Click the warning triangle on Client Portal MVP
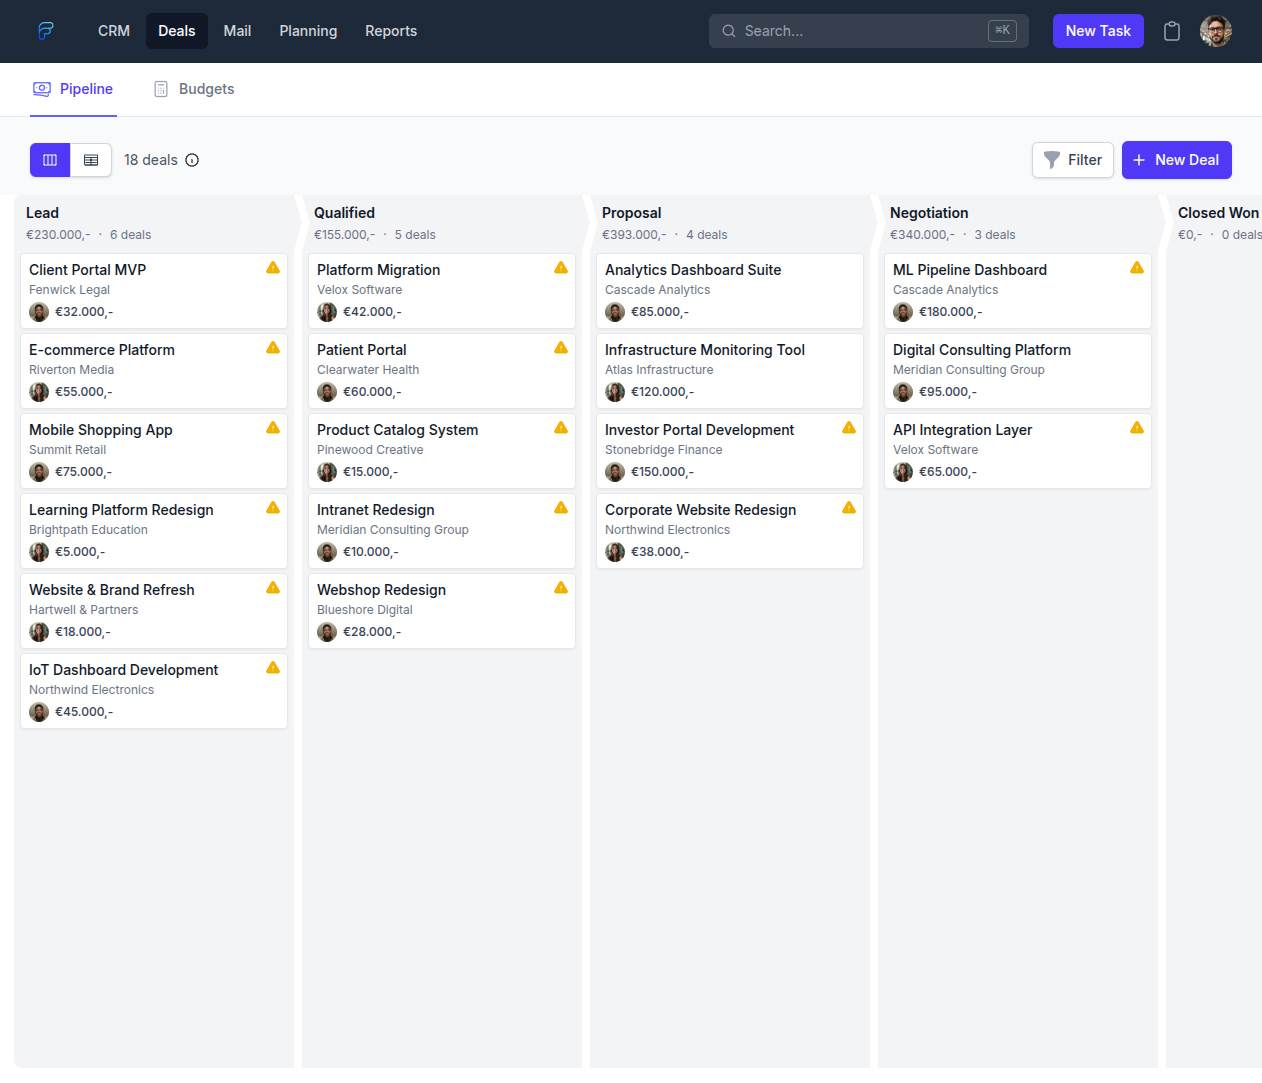Viewport: 1262px width, 1083px height. 272,267
